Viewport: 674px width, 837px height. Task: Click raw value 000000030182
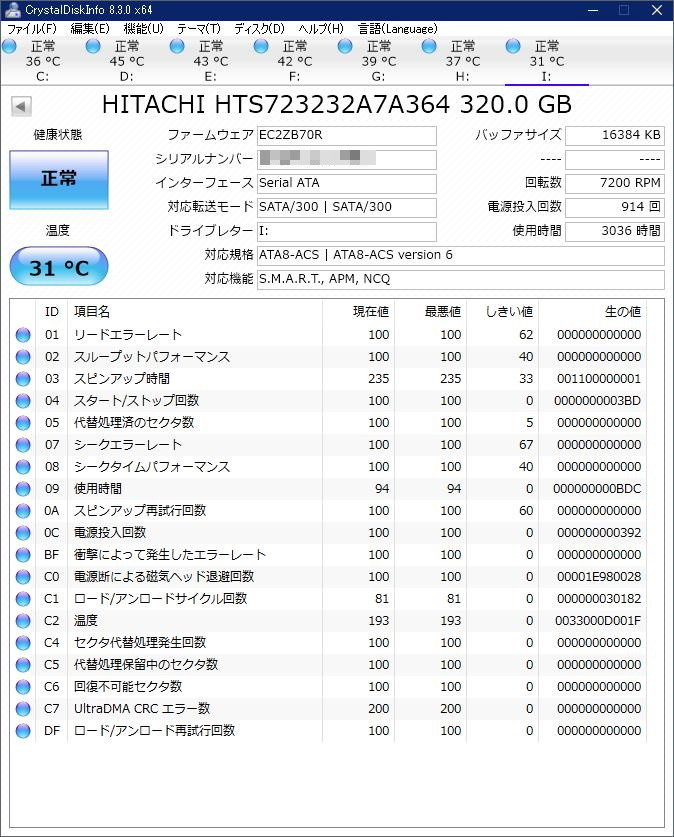coord(599,599)
